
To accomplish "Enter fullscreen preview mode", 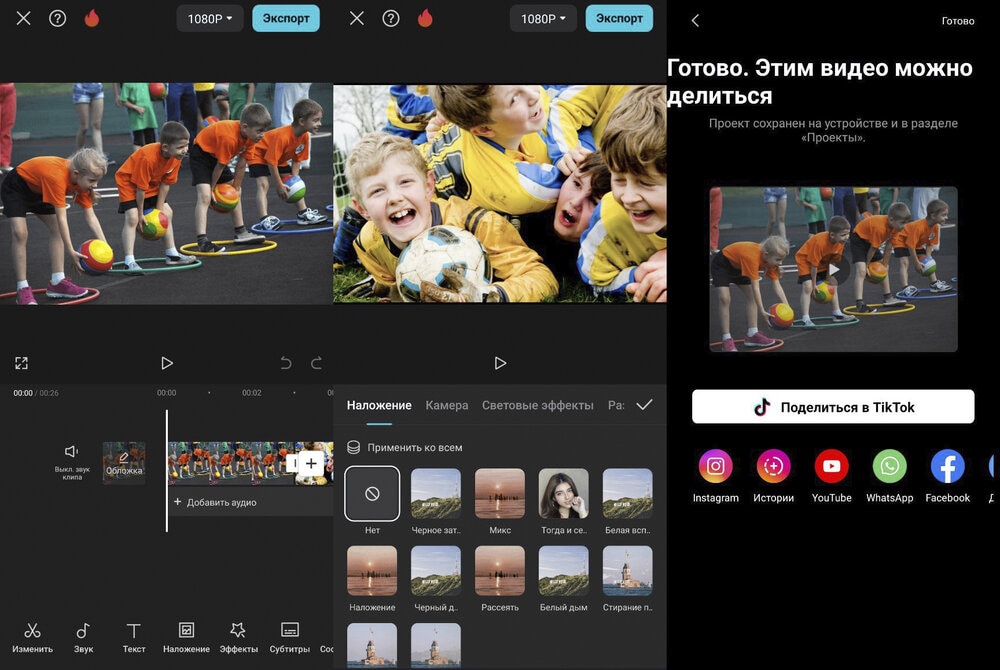I will 21,363.
